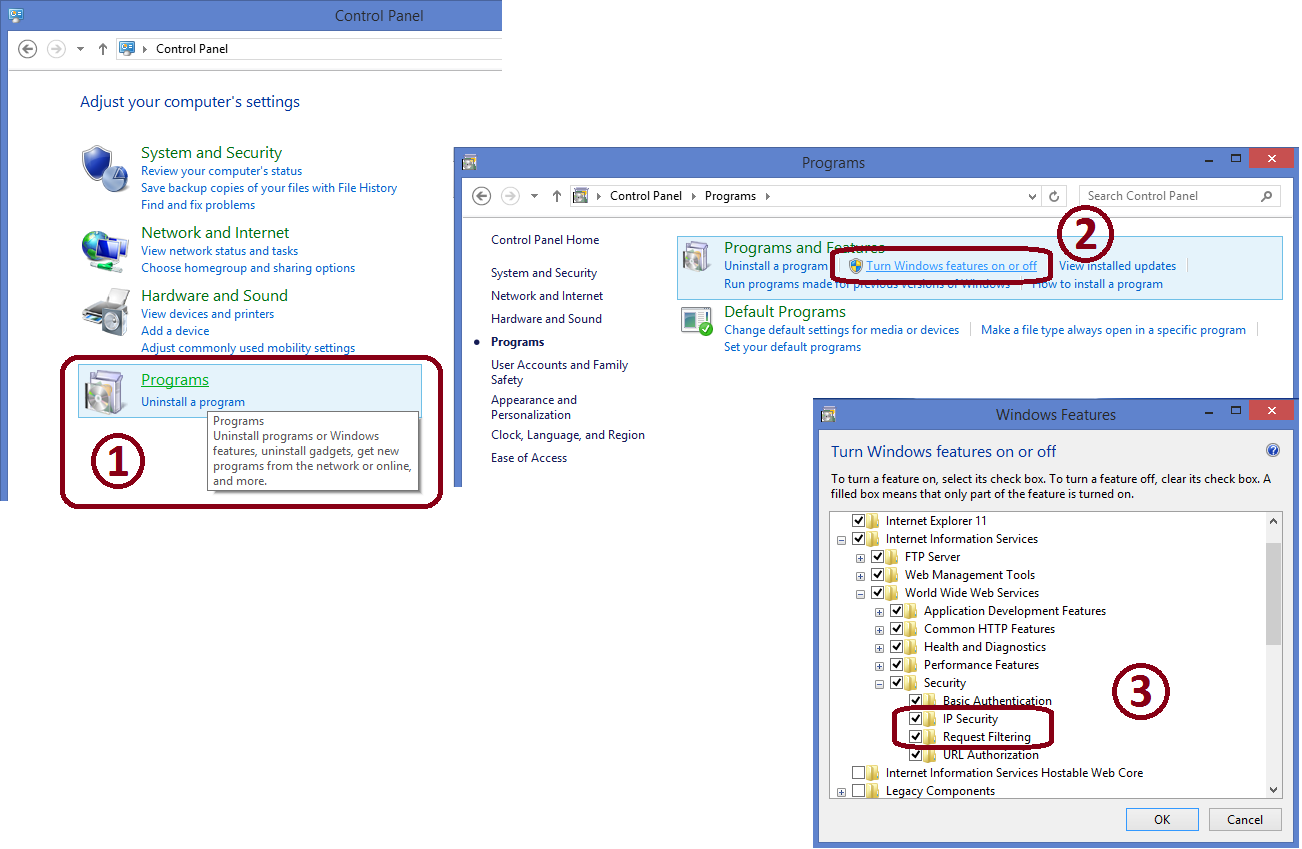Click the Hardware and Sound printer icon
The image size is (1302, 849).
click(x=105, y=312)
